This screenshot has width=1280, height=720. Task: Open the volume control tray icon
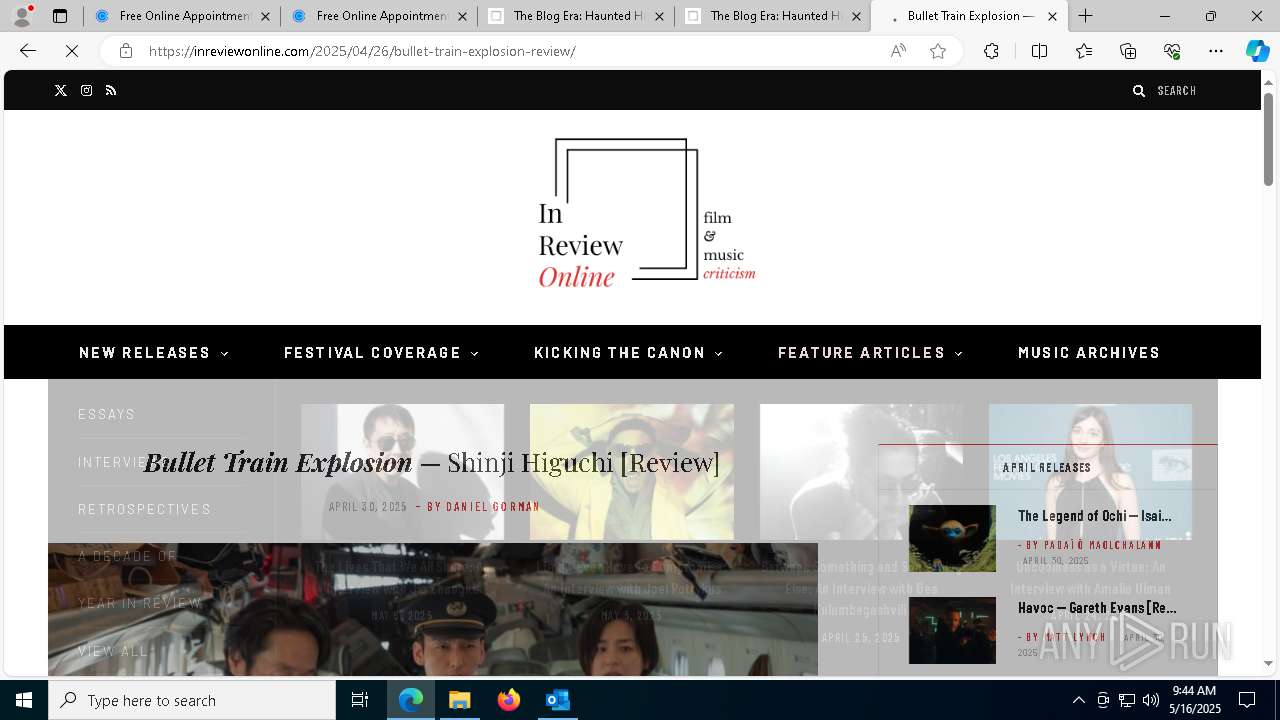coord(1151,700)
